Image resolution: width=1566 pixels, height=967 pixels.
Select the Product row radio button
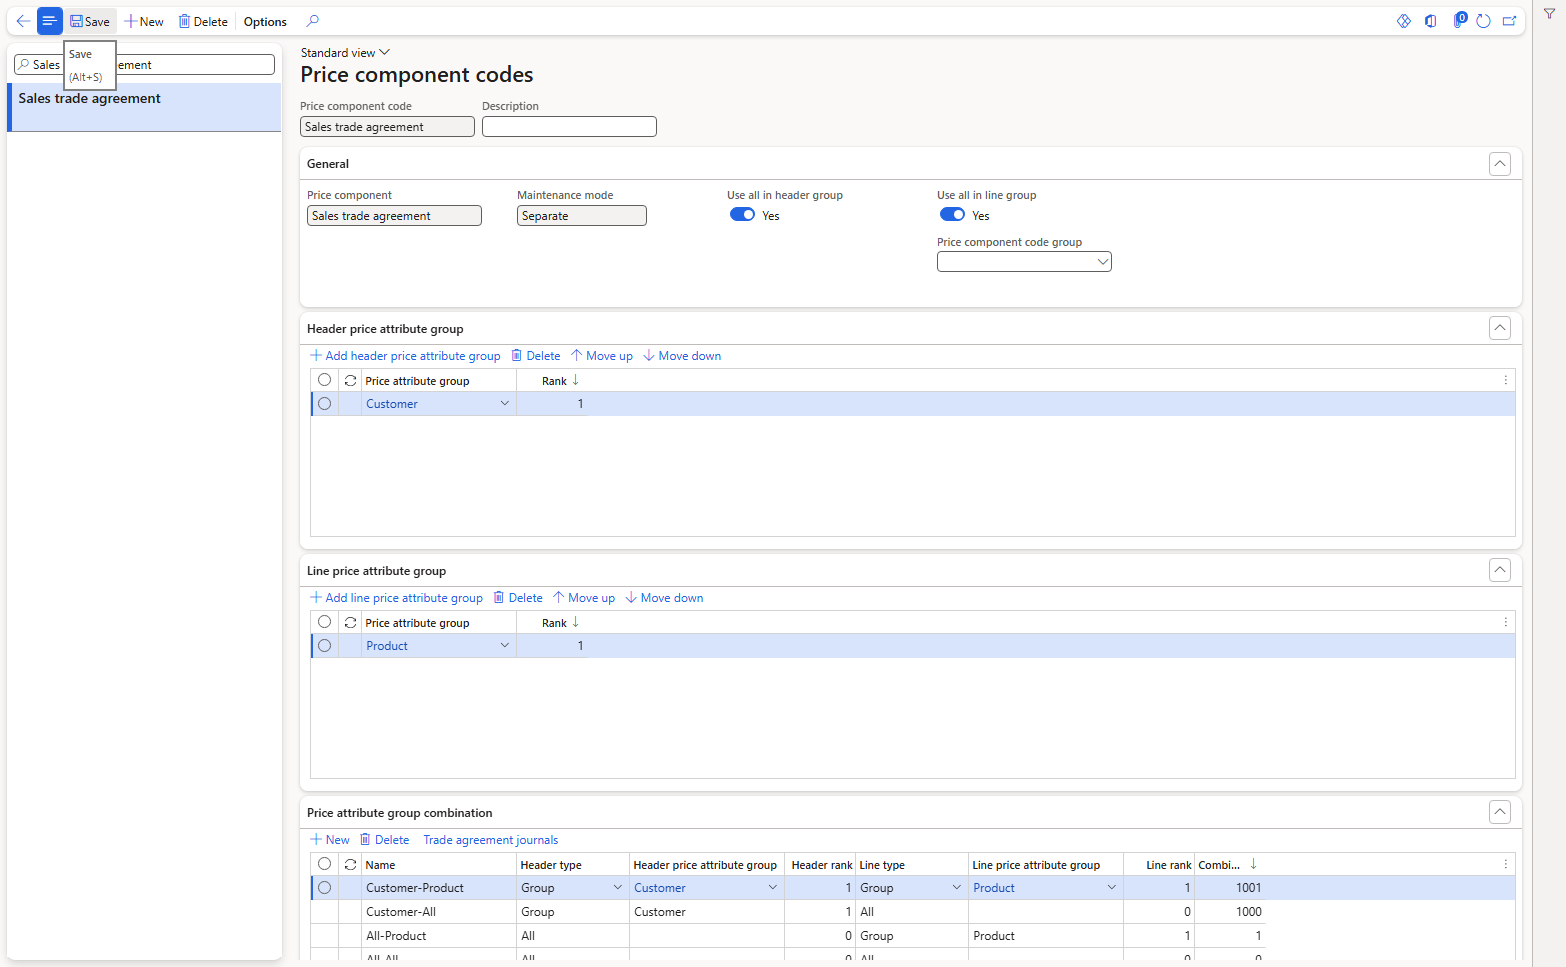pos(324,646)
